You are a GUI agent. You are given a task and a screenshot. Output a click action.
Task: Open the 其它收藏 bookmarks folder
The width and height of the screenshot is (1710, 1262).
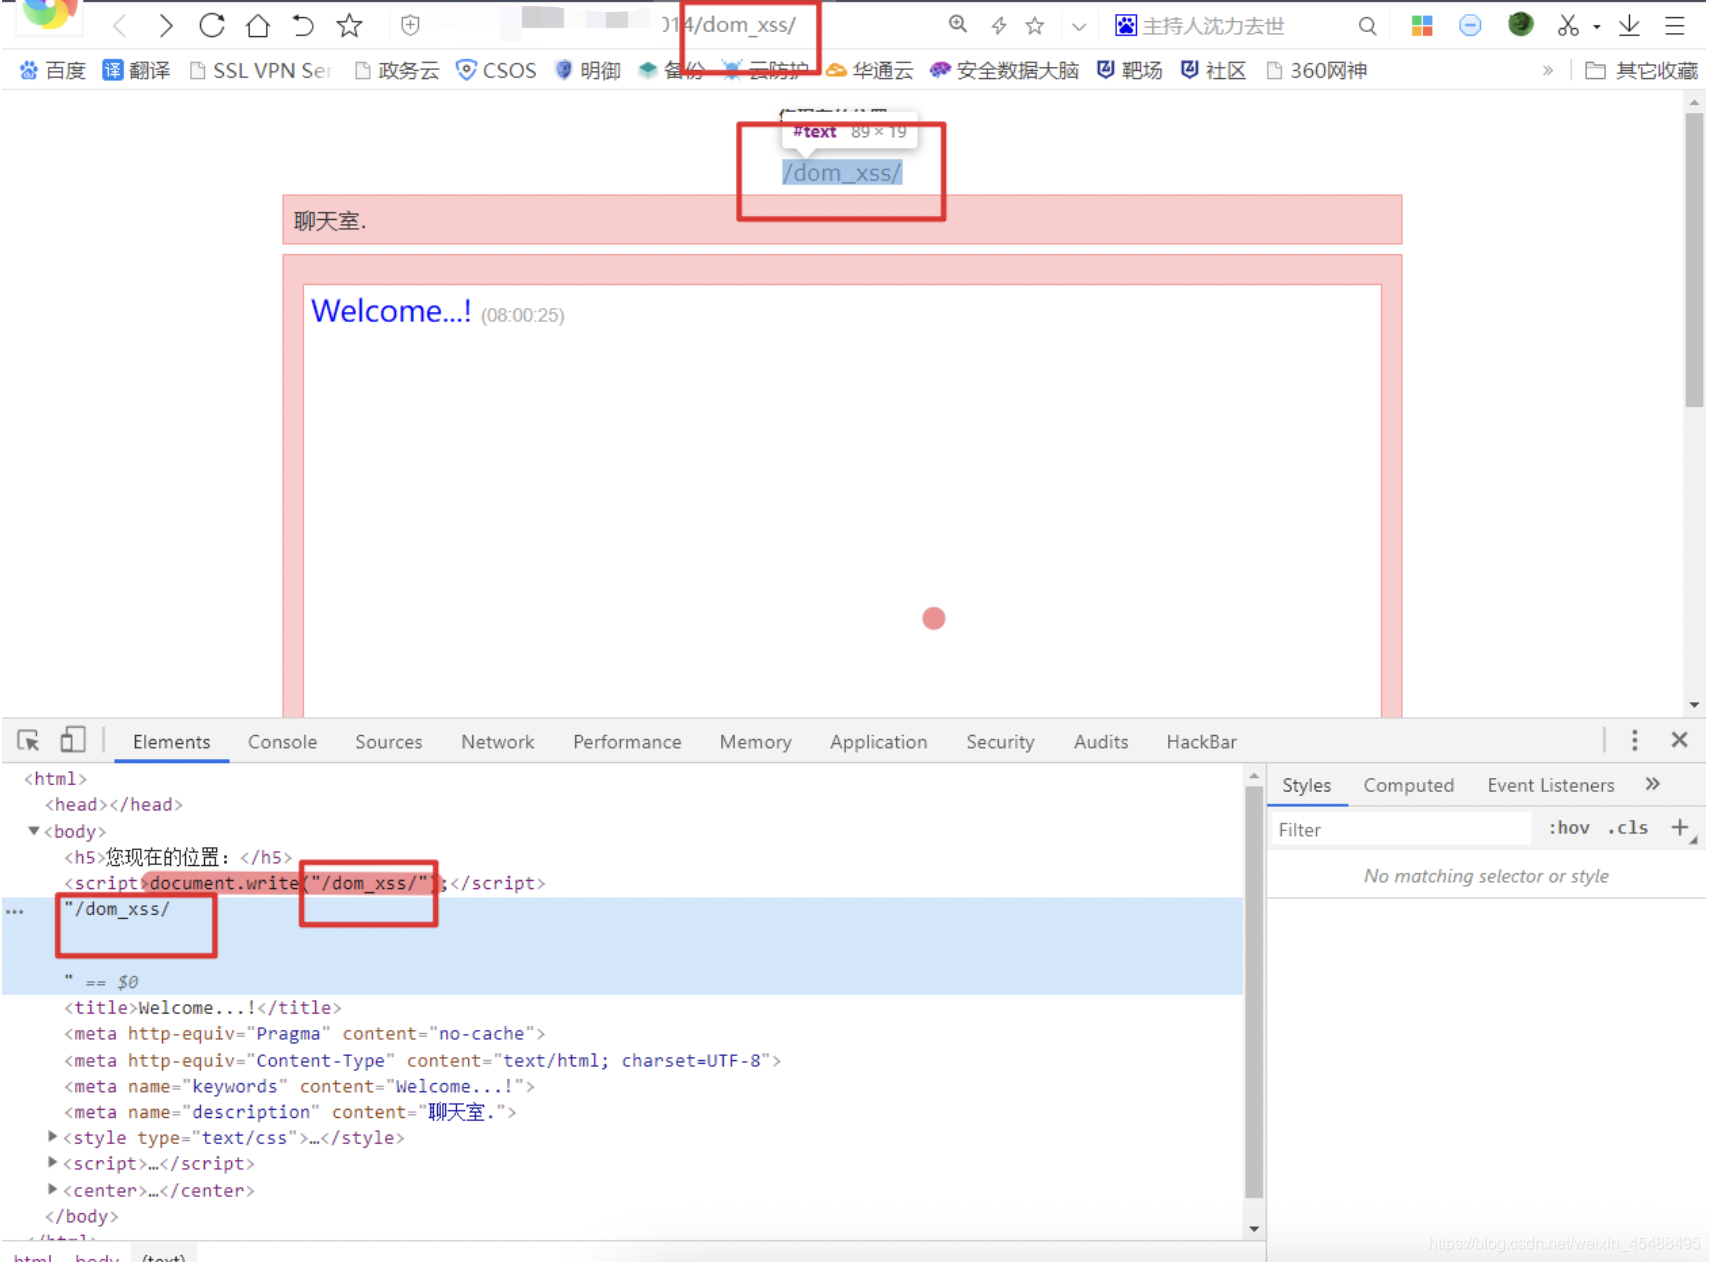1641,70
